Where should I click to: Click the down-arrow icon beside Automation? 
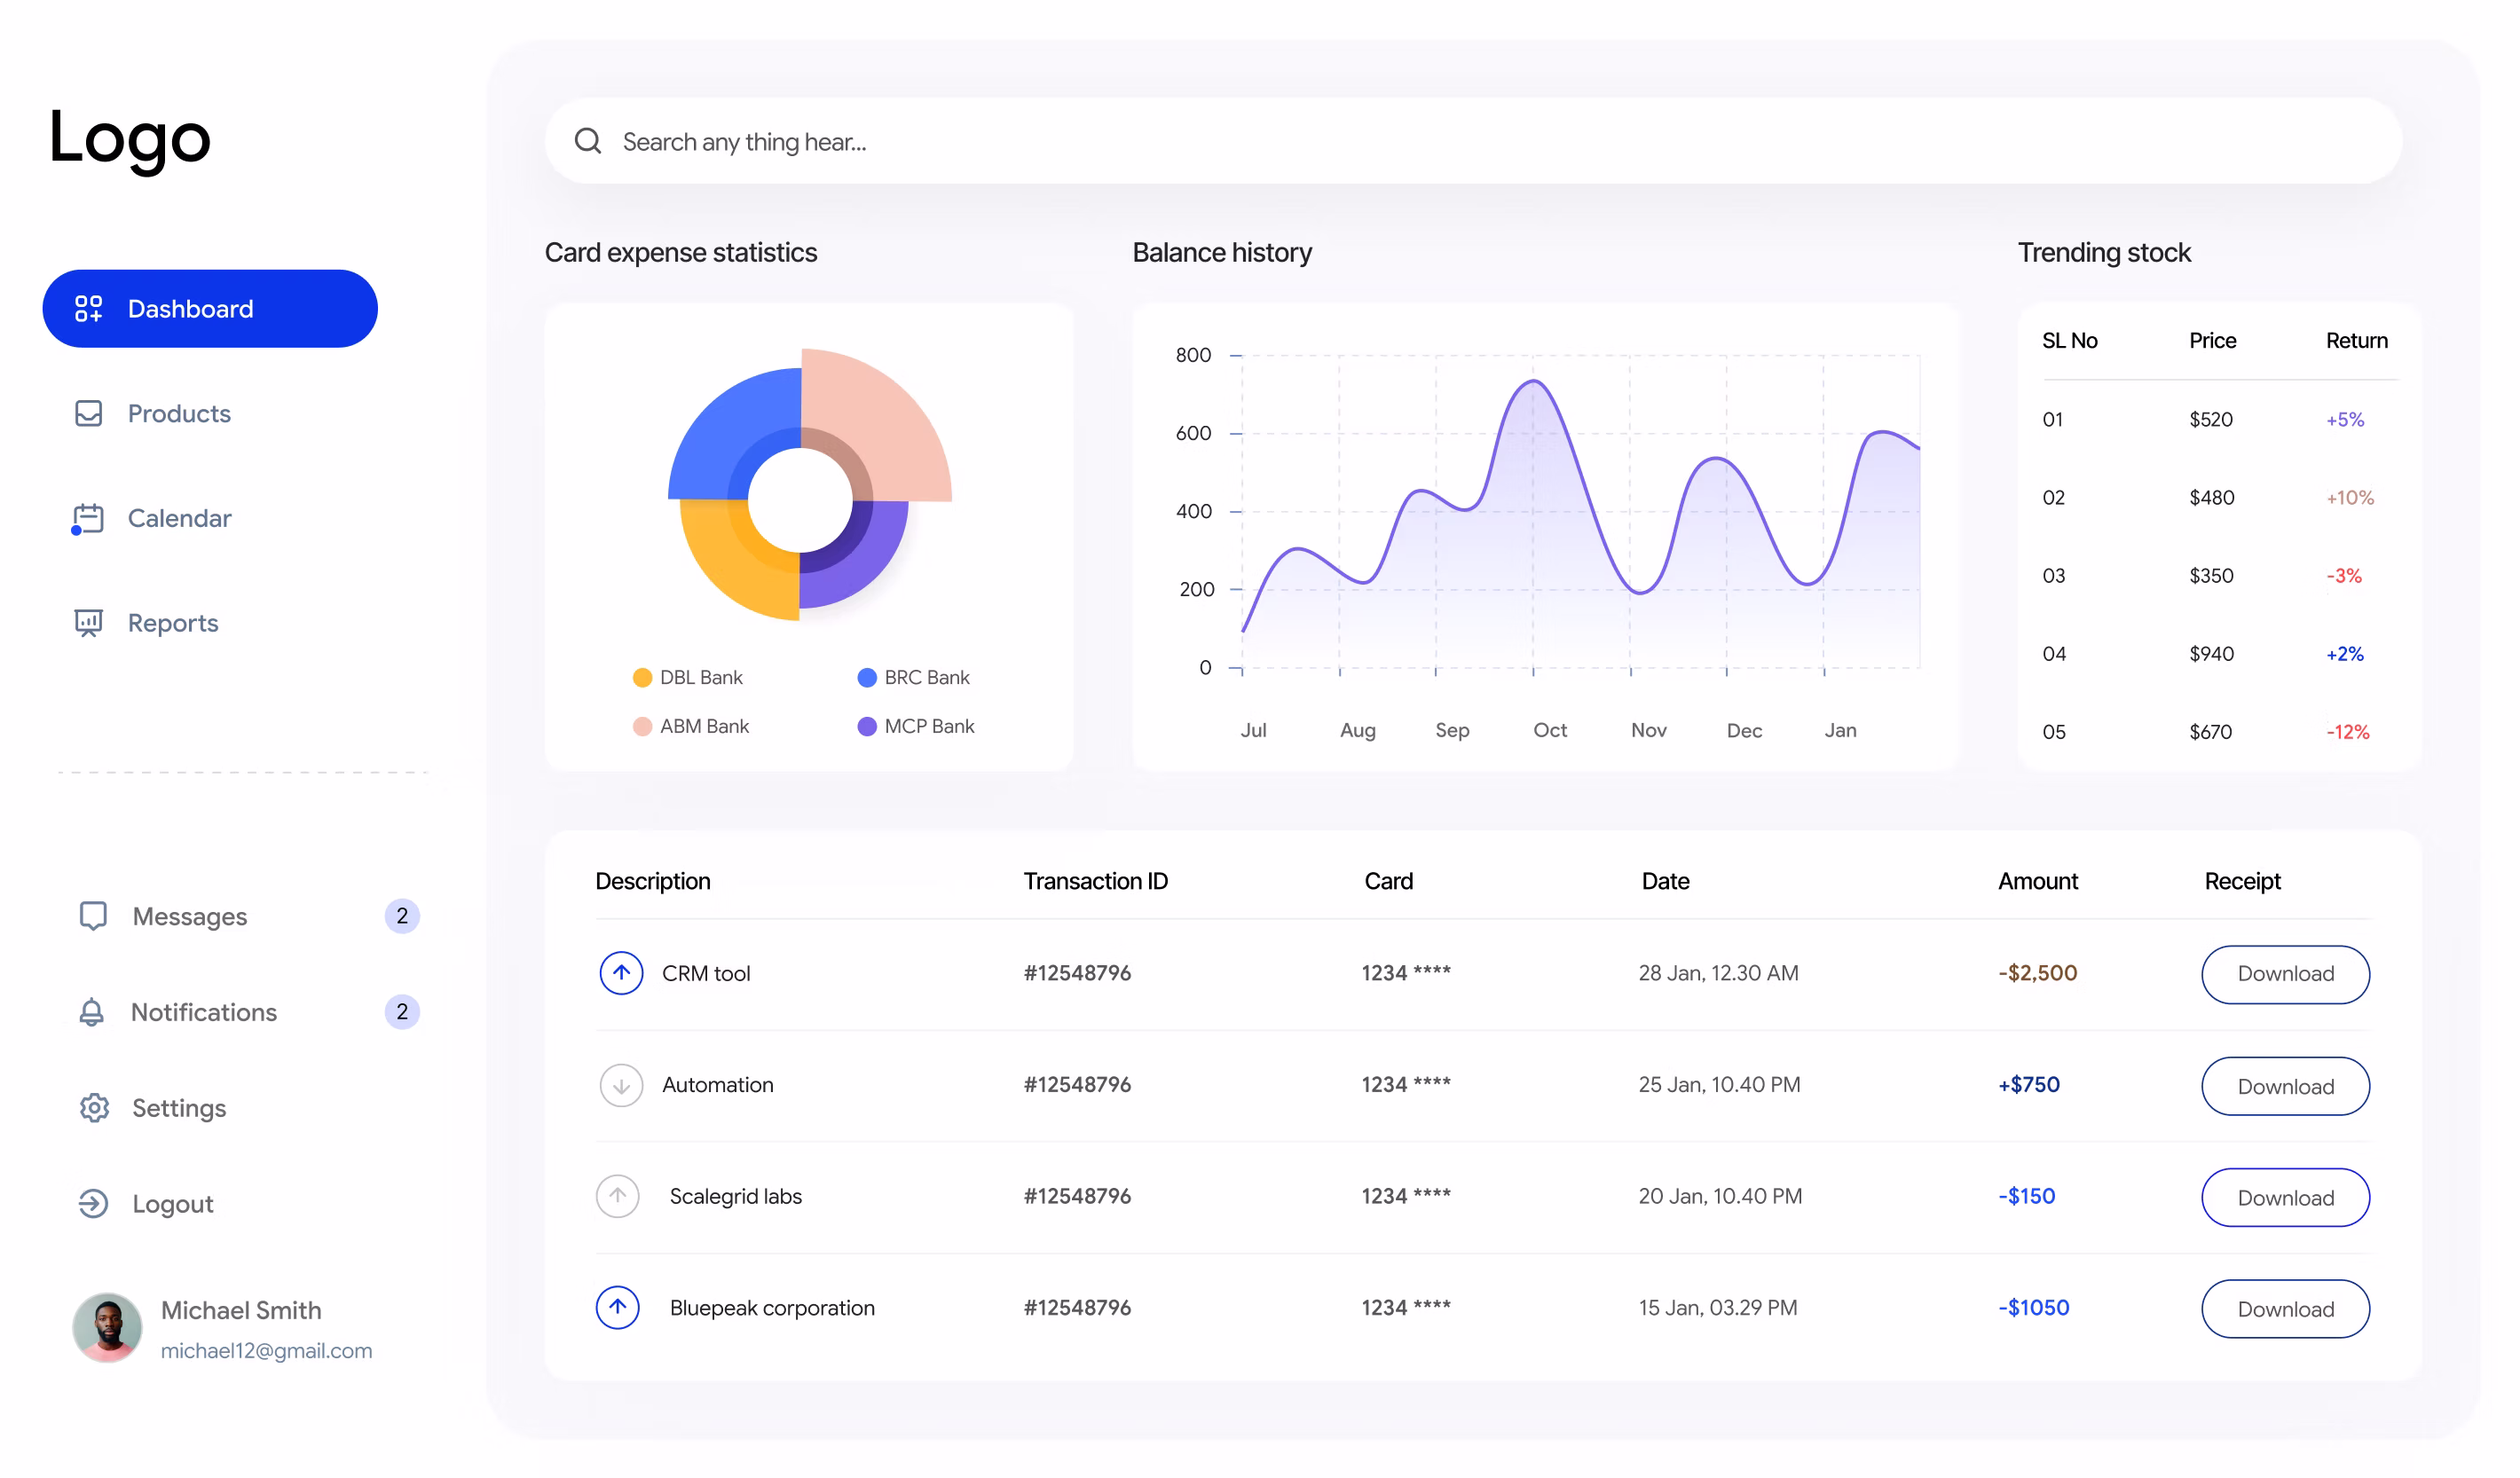[621, 1085]
